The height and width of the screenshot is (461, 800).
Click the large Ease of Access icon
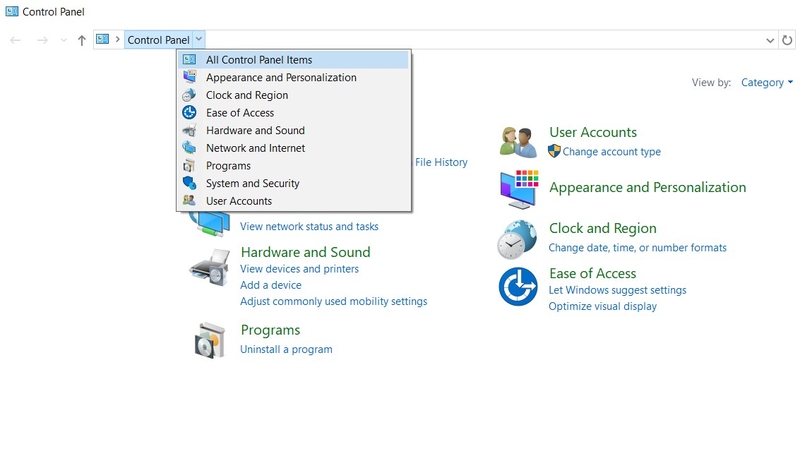tap(518, 287)
